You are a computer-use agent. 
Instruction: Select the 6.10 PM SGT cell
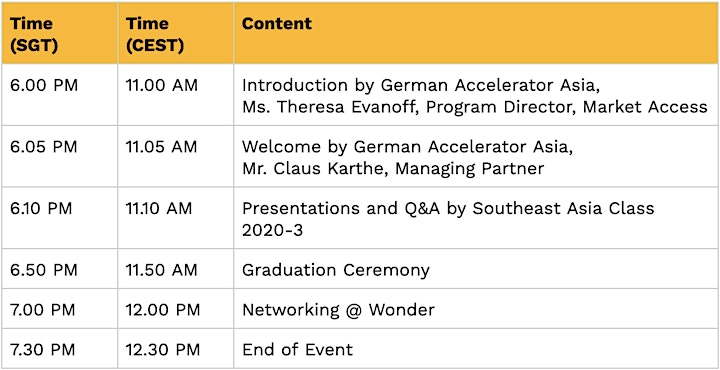pos(59,218)
